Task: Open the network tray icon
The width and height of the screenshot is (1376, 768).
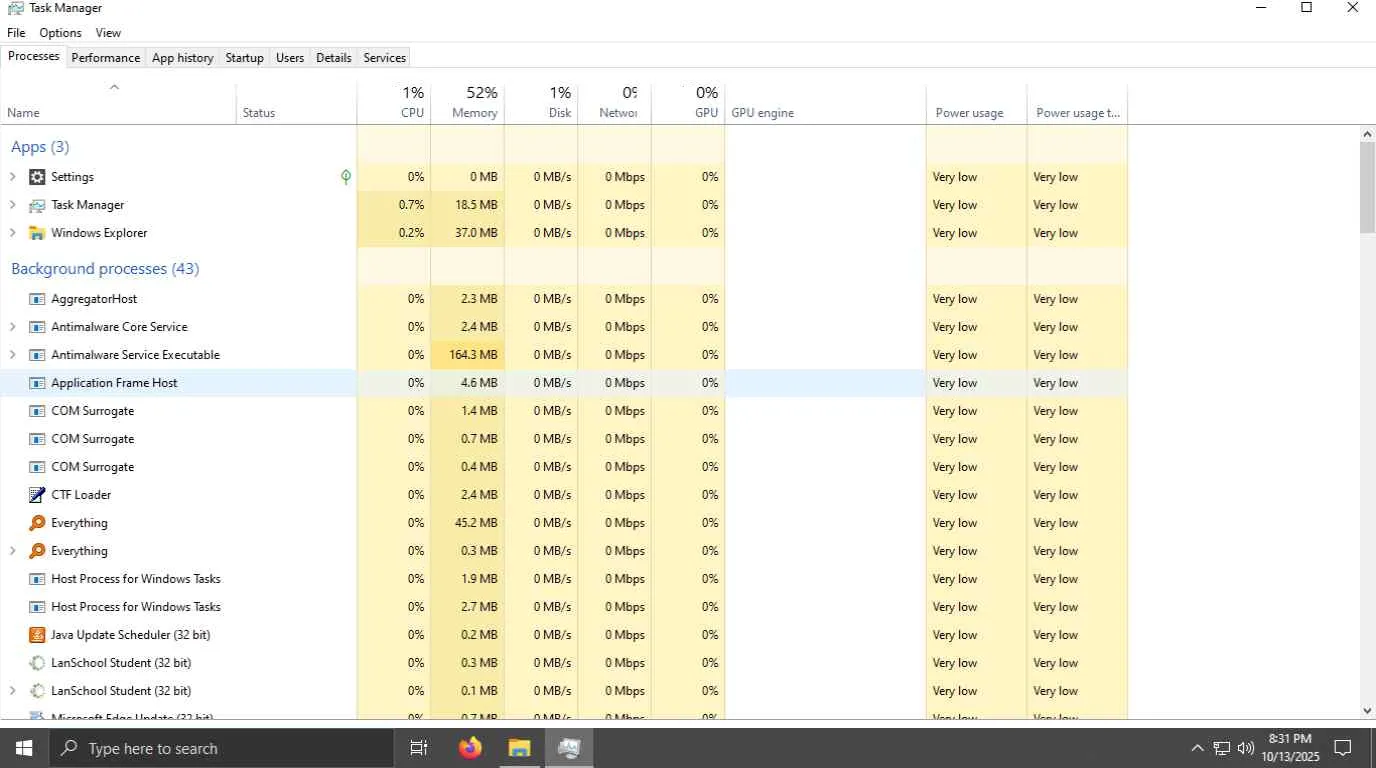Action: pos(1221,748)
